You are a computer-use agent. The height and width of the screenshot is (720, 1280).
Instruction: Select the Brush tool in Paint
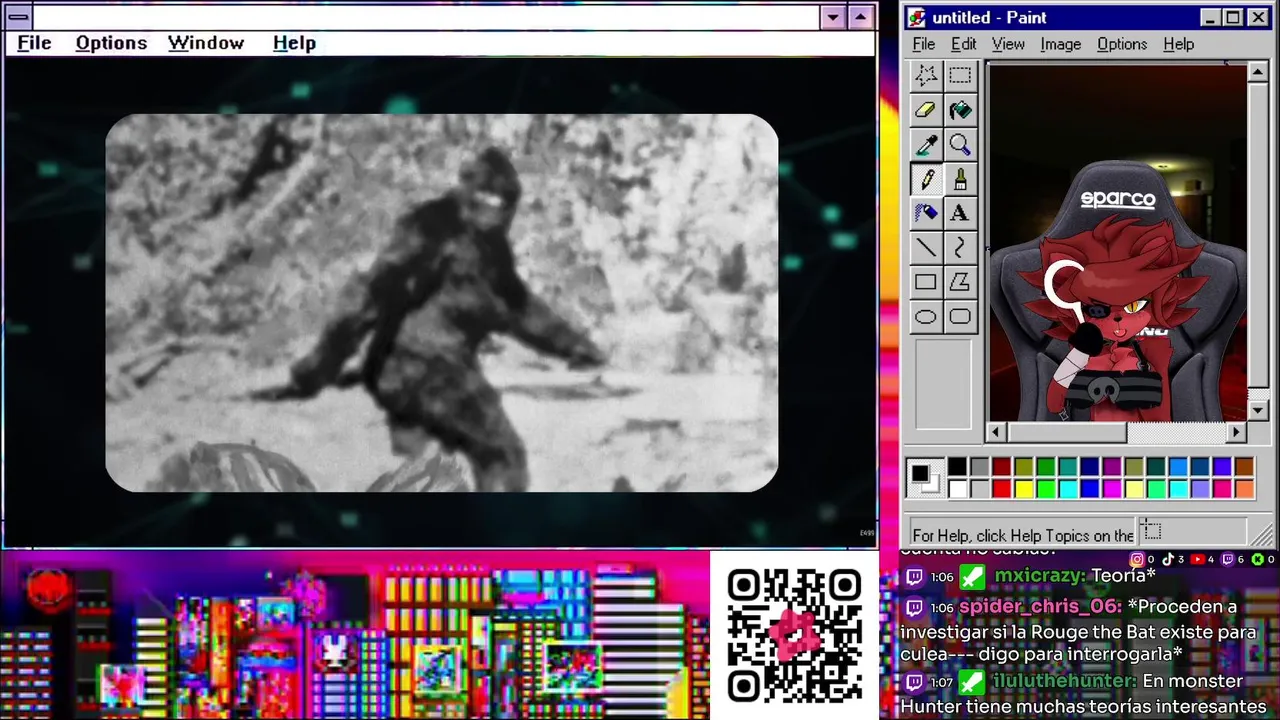pos(960,179)
